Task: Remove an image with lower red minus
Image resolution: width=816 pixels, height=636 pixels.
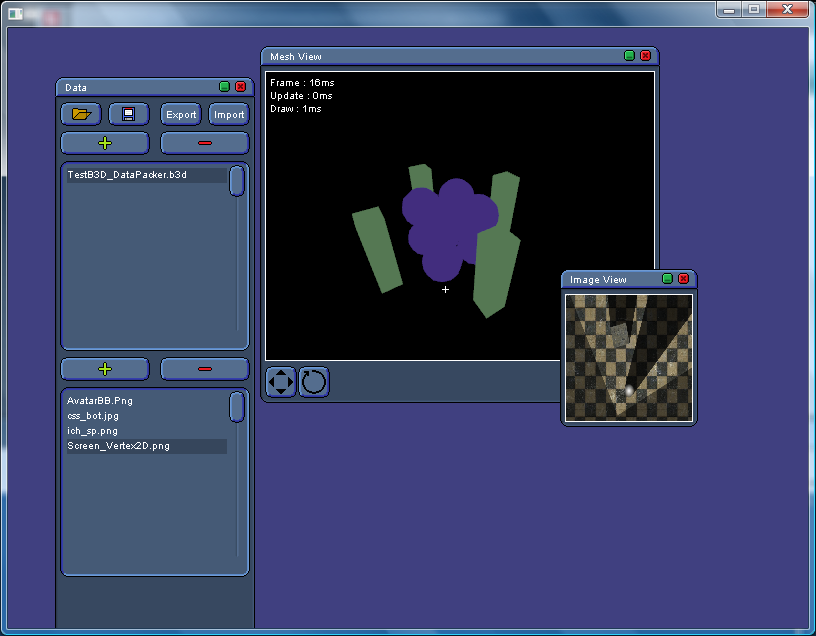Action: click(x=205, y=369)
